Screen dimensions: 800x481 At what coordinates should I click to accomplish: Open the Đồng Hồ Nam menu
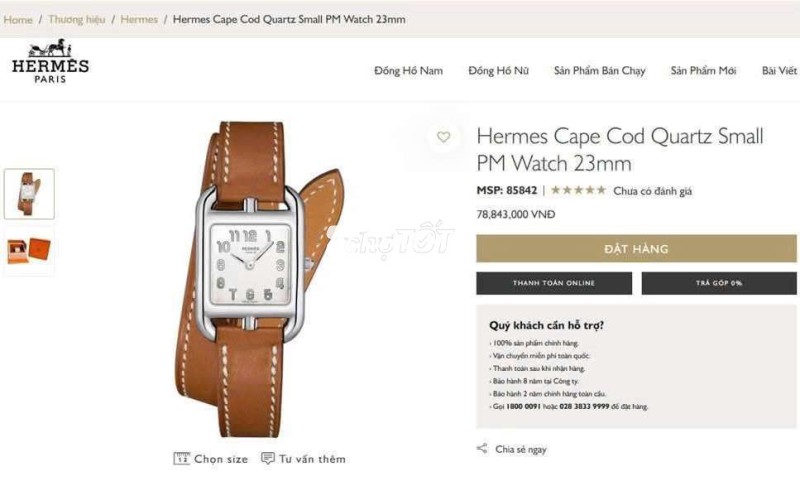click(408, 71)
